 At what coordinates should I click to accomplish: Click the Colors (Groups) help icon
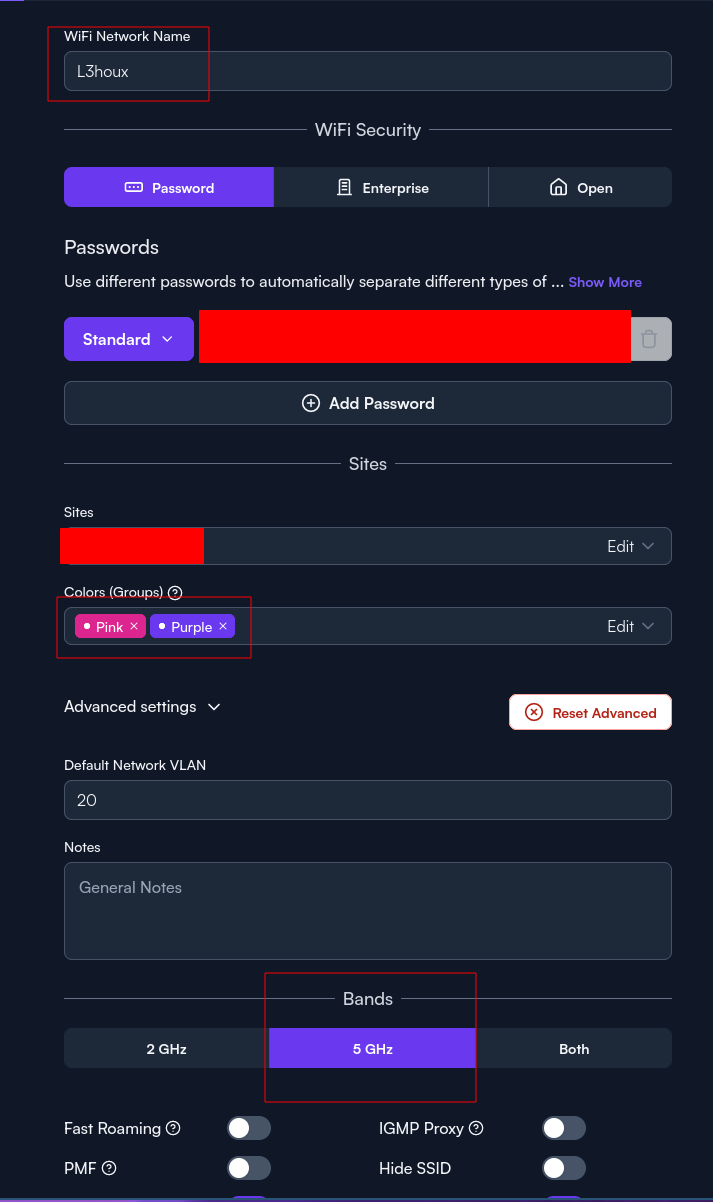click(175, 592)
